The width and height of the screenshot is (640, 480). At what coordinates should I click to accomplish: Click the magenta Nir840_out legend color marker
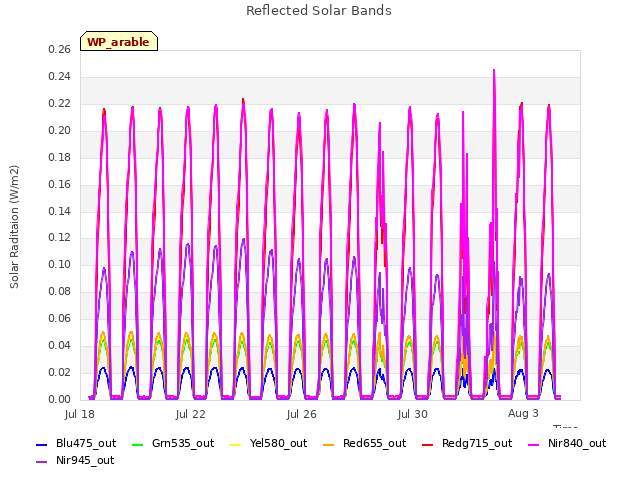point(533,444)
